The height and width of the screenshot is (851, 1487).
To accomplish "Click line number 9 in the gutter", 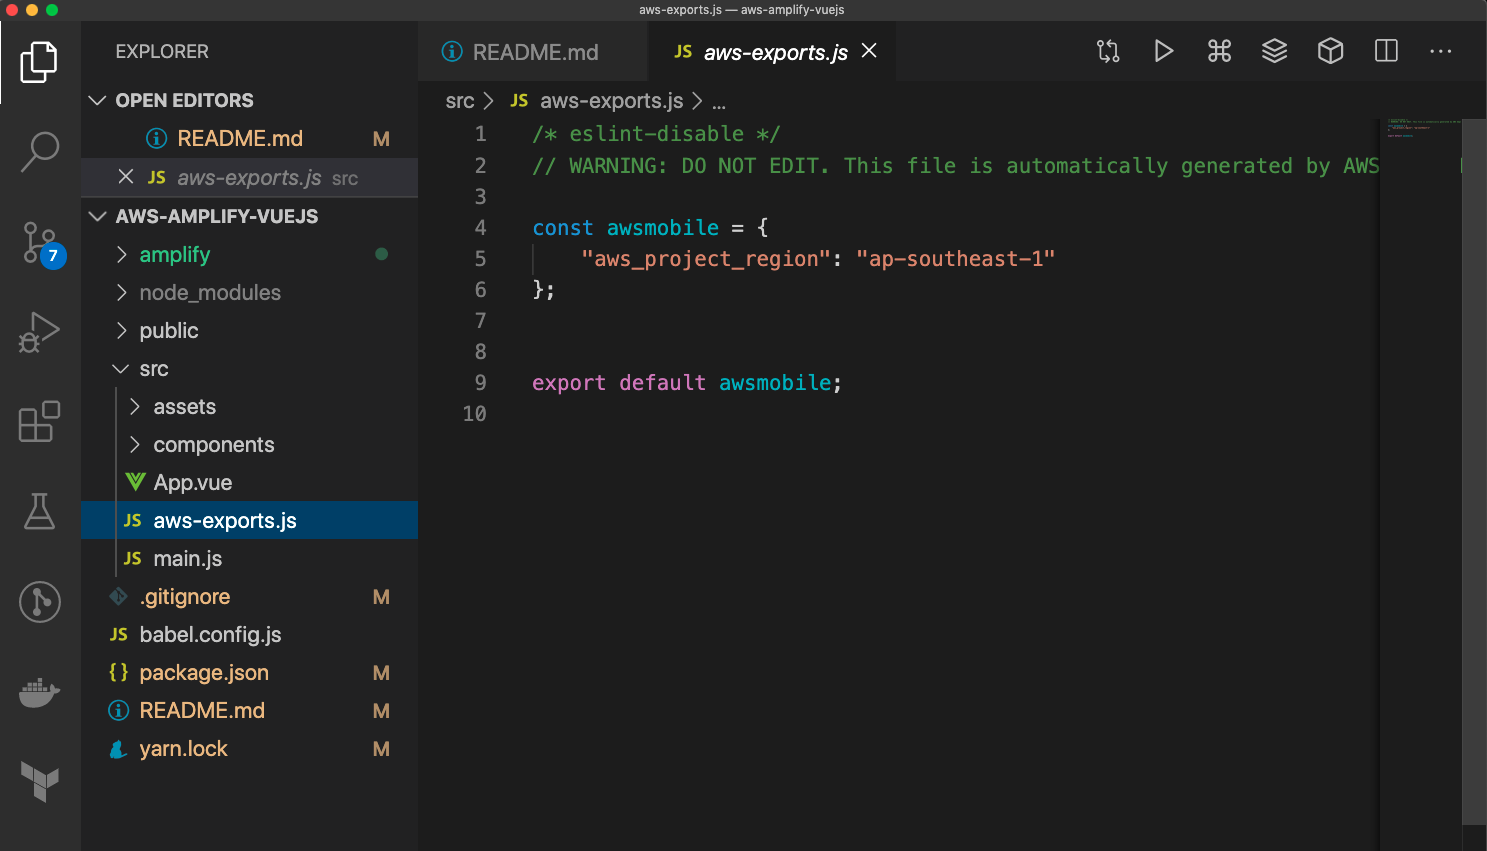I will coord(480,383).
